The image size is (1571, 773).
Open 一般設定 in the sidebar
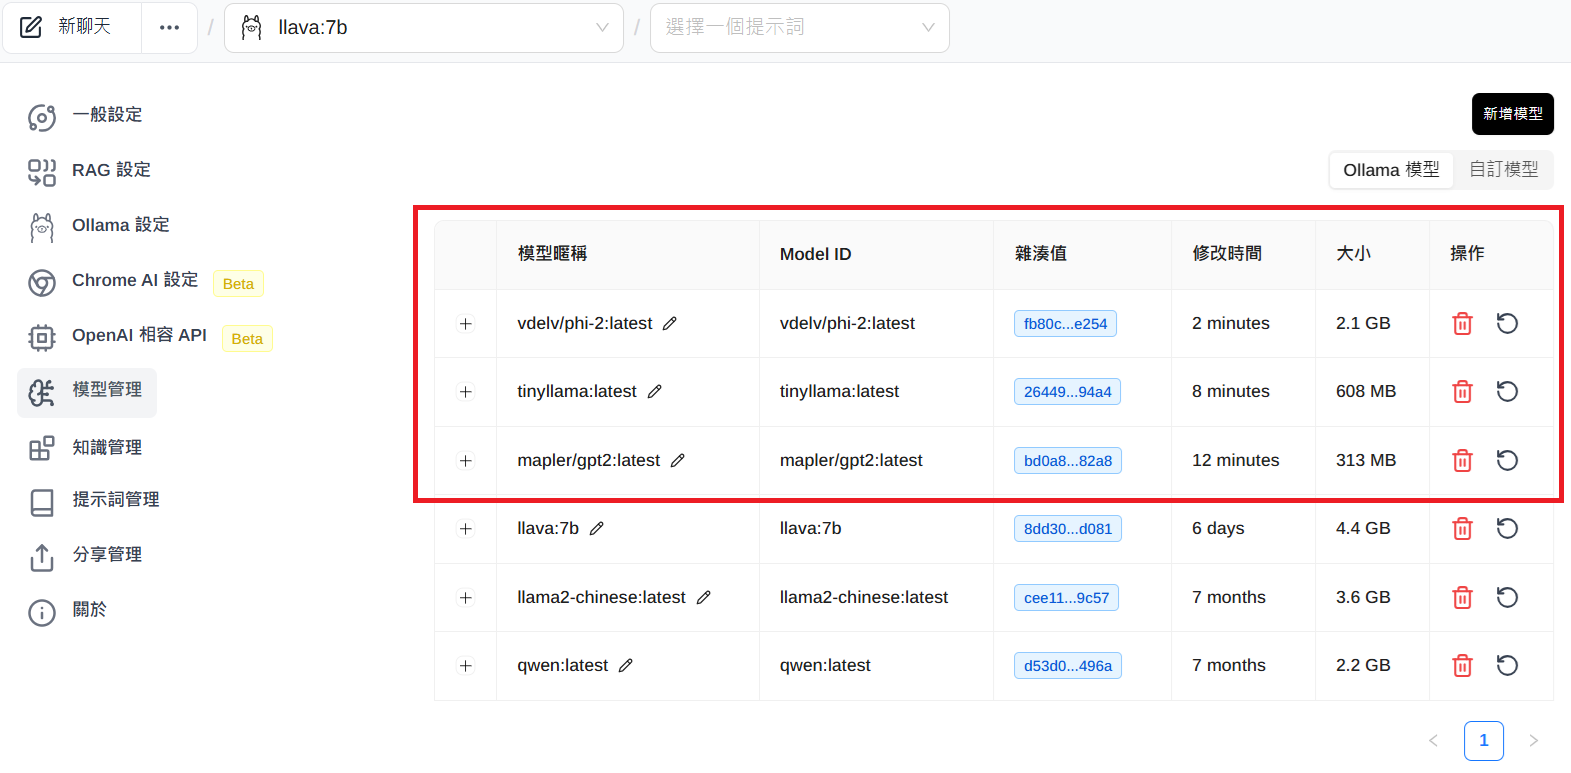coord(85,115)
